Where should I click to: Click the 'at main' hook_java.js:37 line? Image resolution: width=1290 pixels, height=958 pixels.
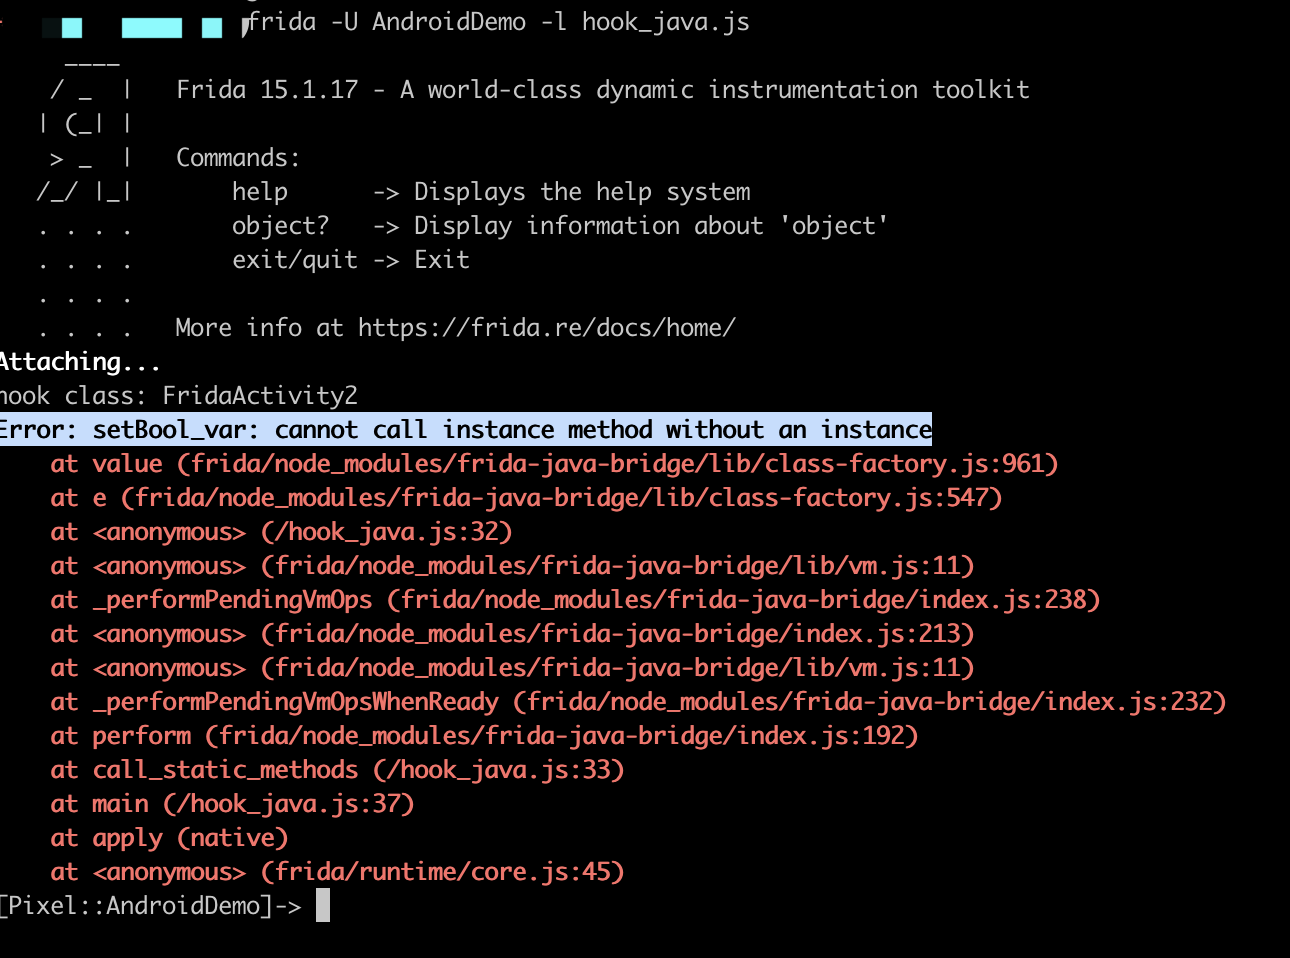pos(232,804)
